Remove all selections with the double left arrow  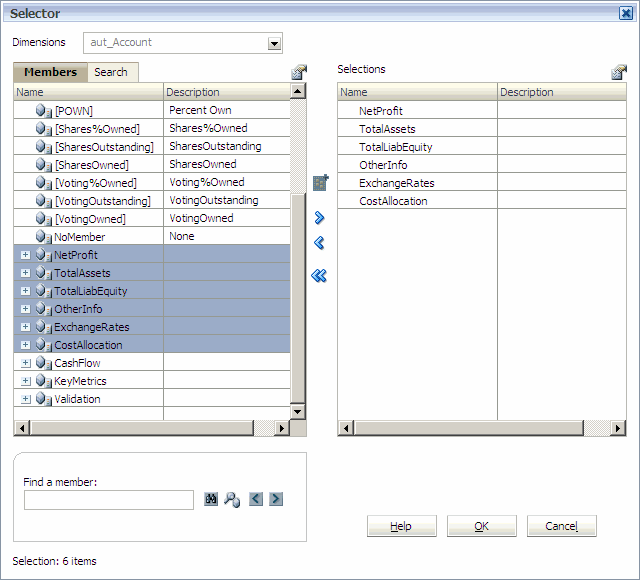[x=319, y=276]
